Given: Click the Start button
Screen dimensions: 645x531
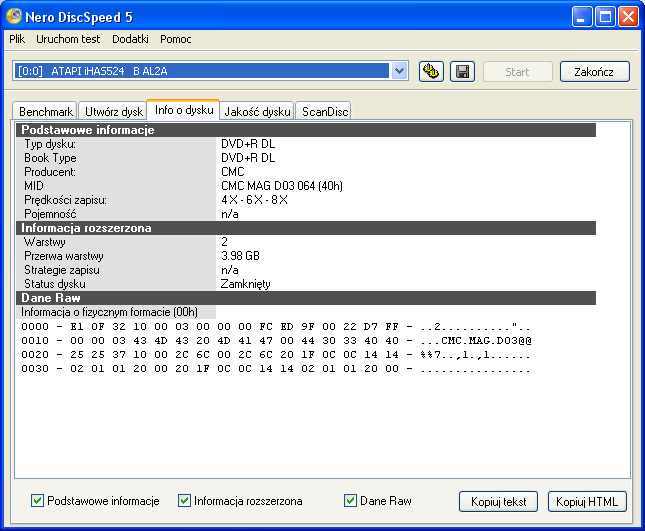Looking at the screenshot, I should point(517,72).
